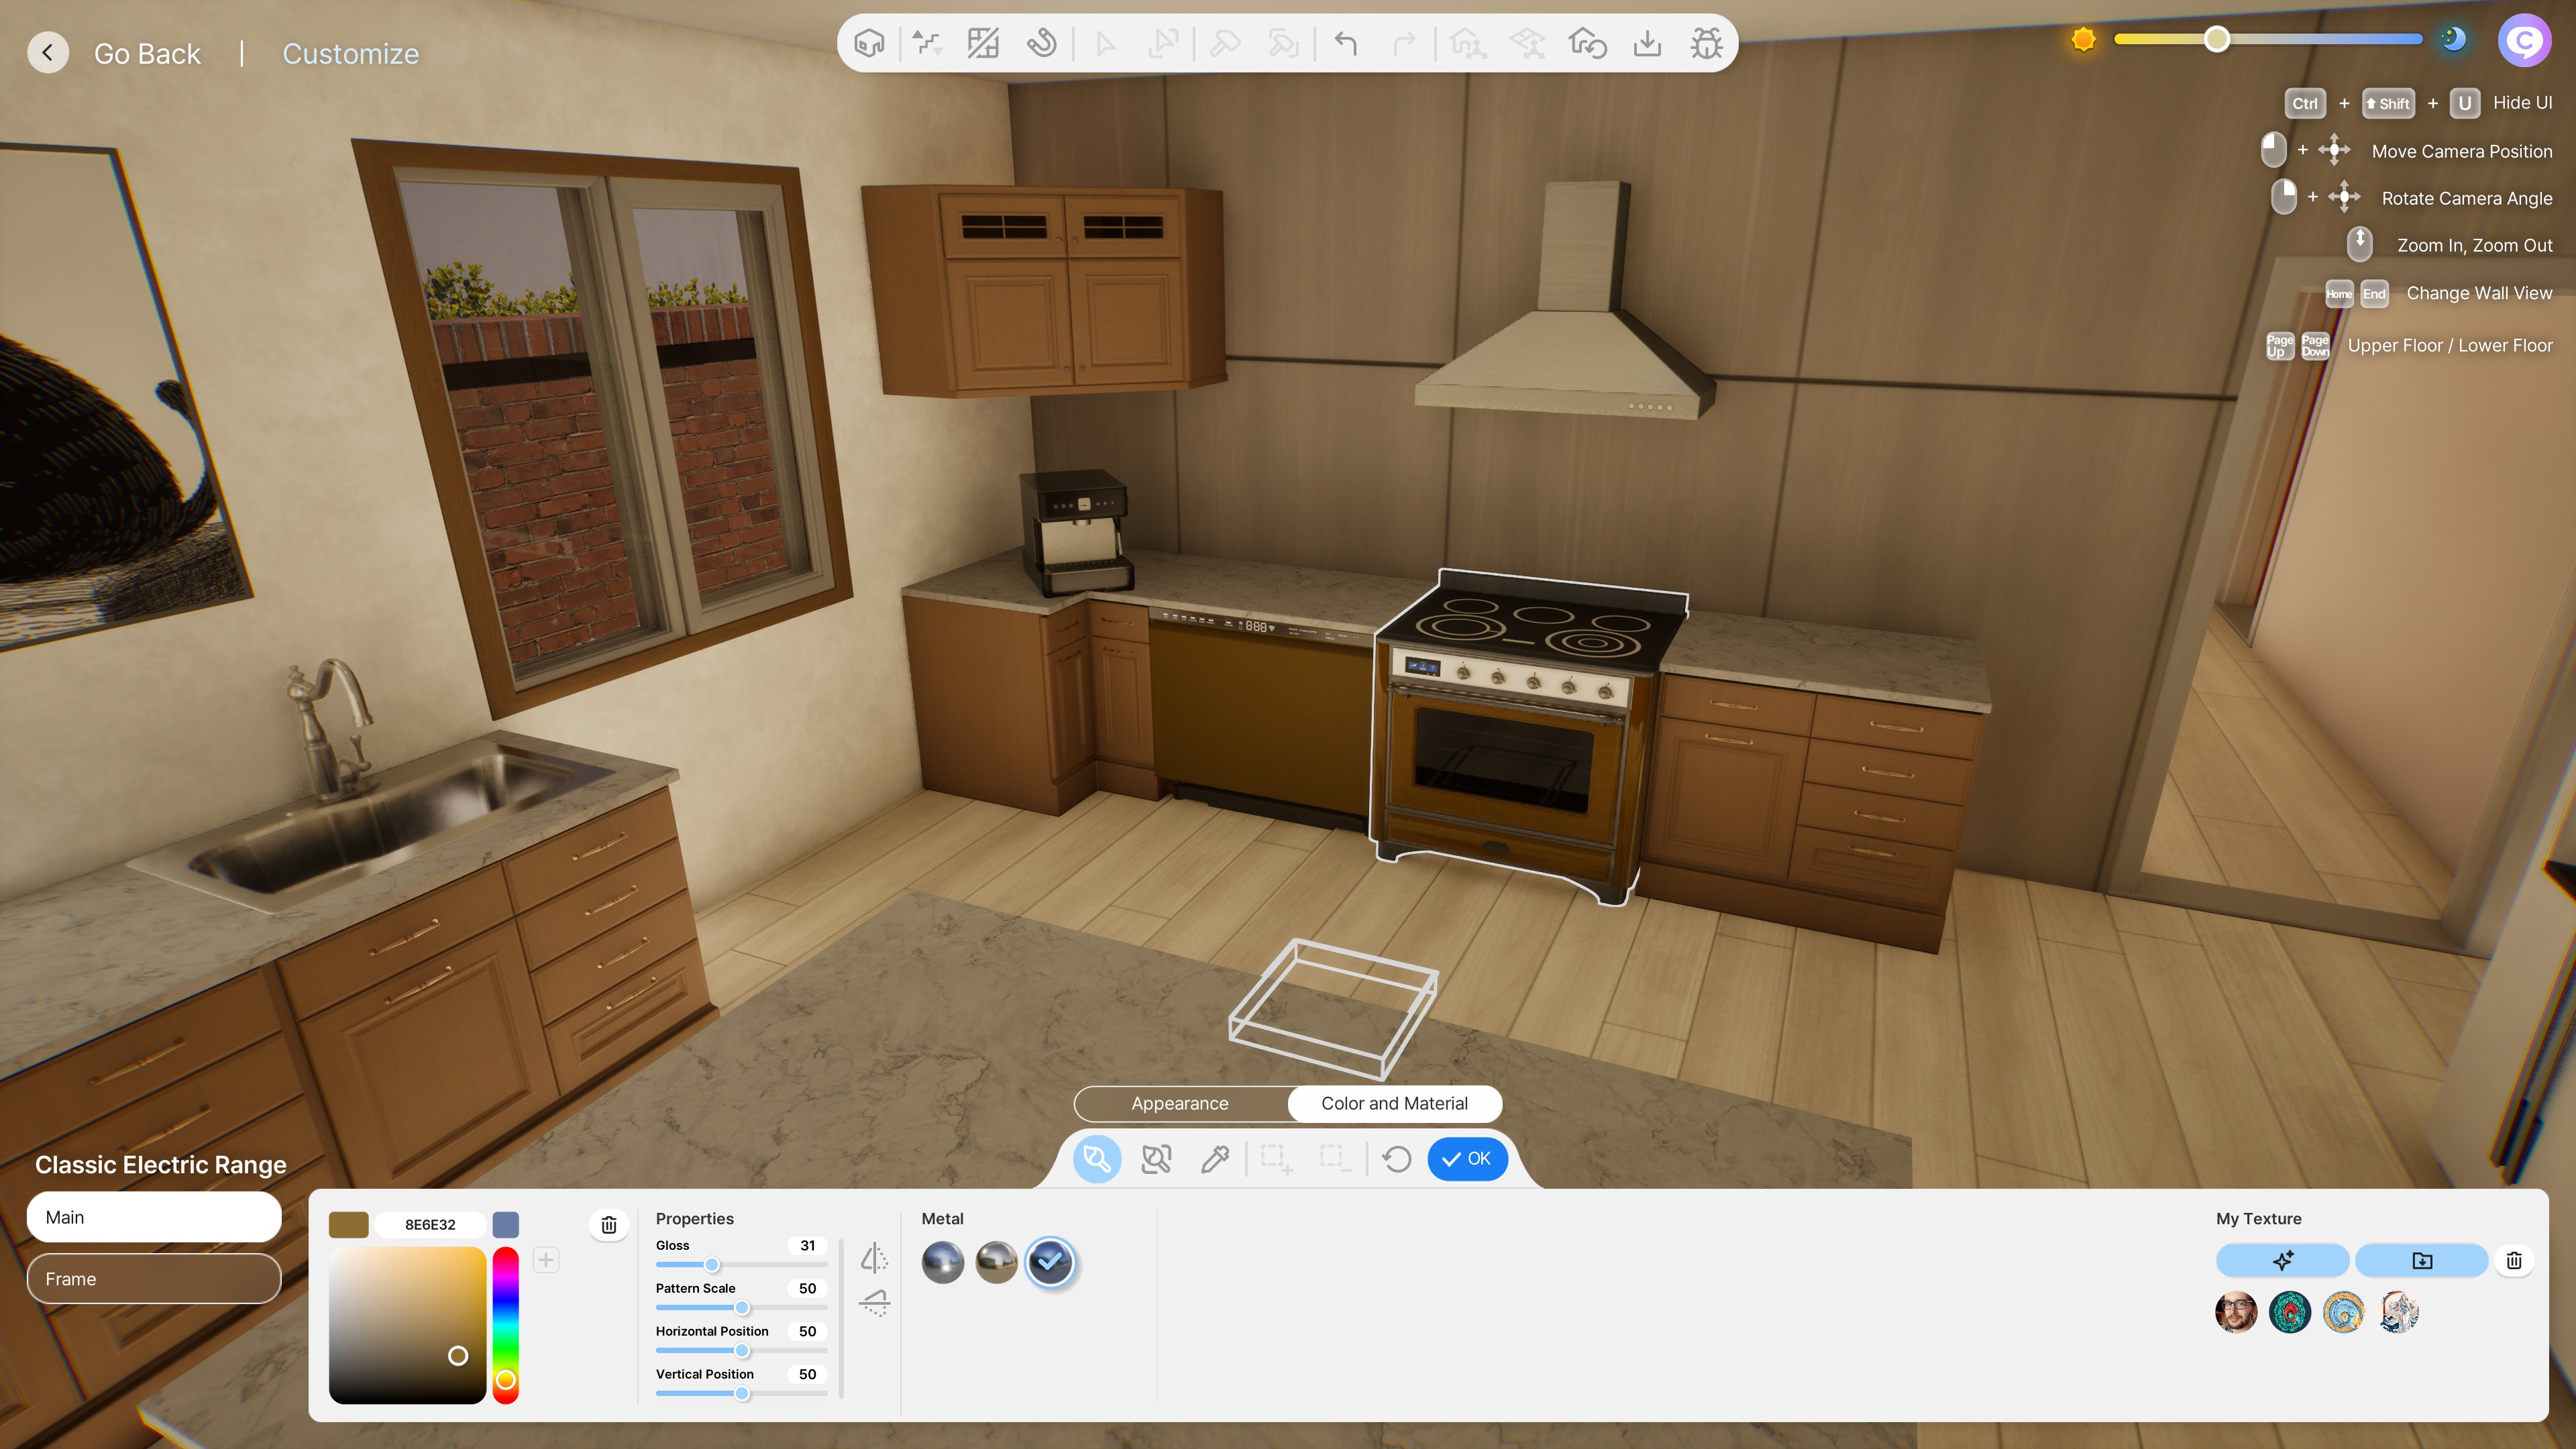Toggle the magnet snap icon
The width and height of the screenshot is (2576, 1449).
(x=1042, y=43)
